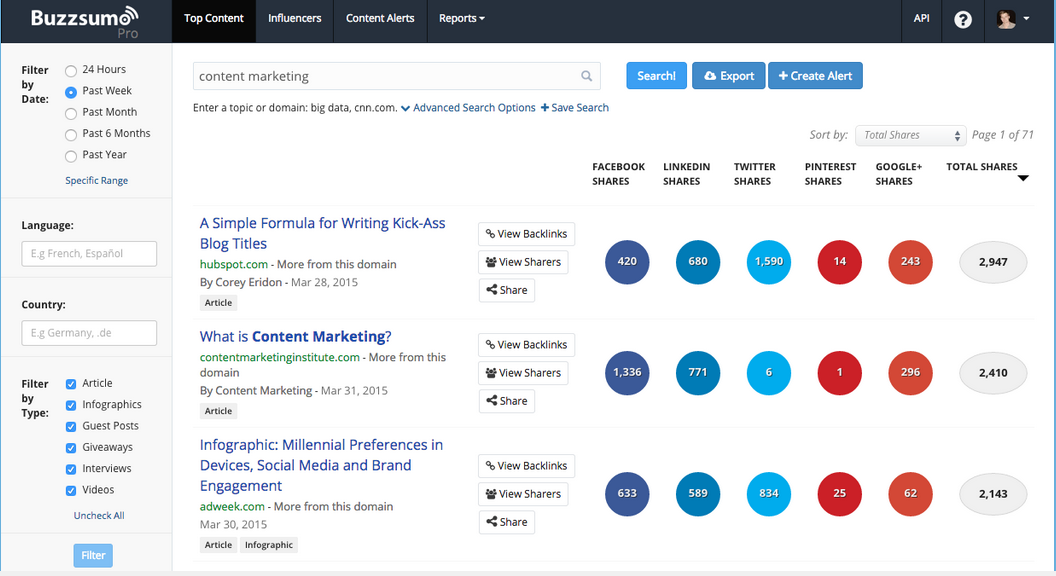The height and width of the screenshot is (576, 1056).
Task: Expand Advanced Search Options
Action: coord(468,108)
